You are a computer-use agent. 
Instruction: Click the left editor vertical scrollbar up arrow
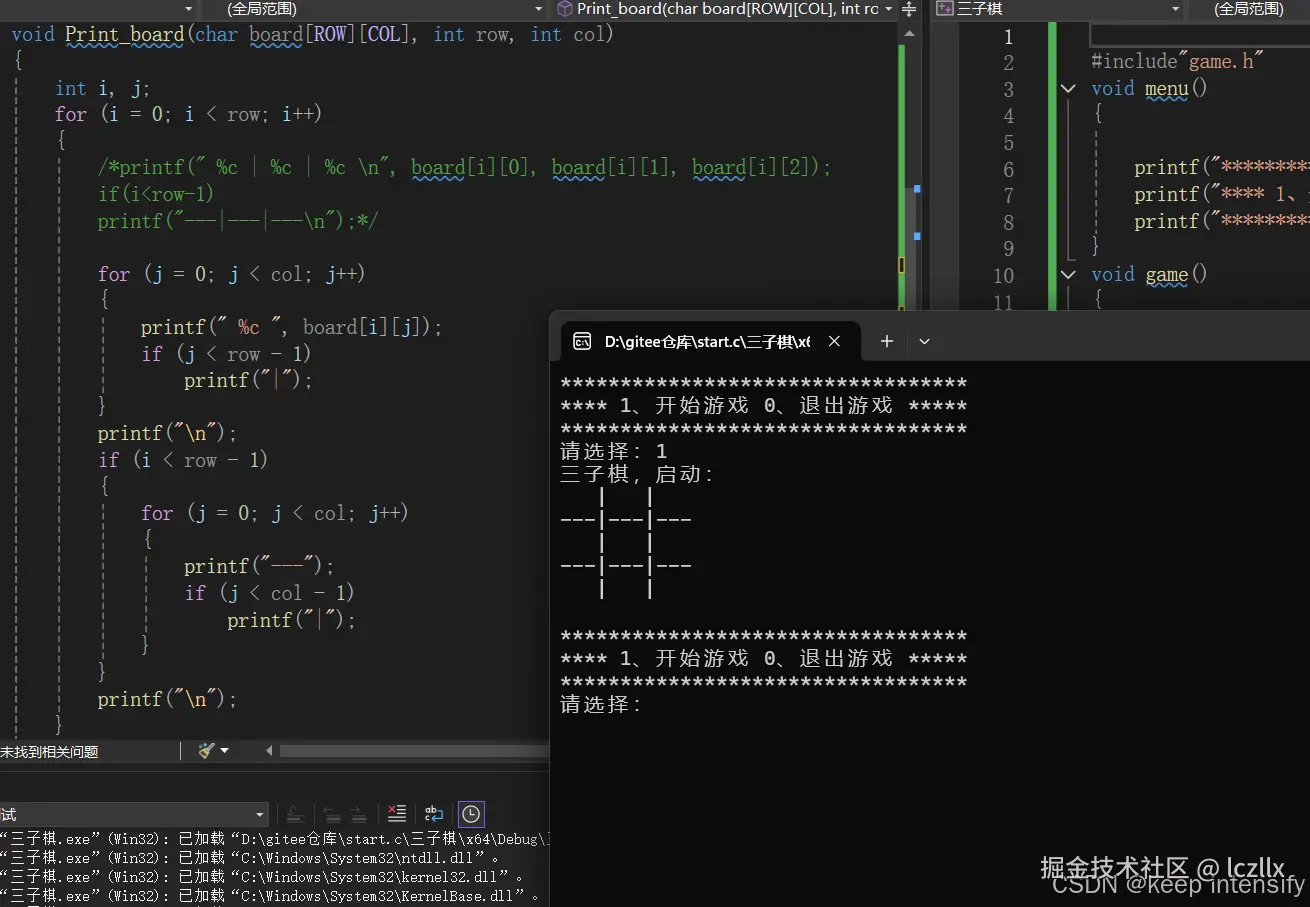(908, 33)
